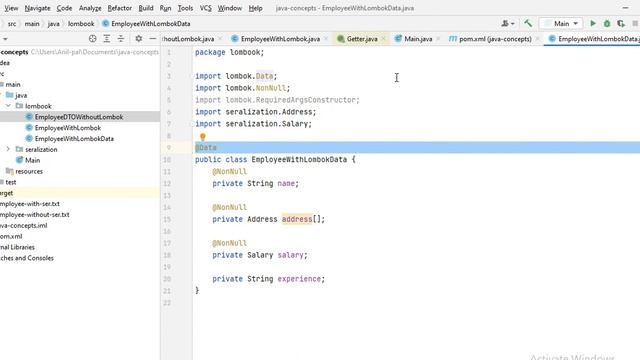640x360 pixels.
Task: Open the View menu
Action: pos(11,8)
